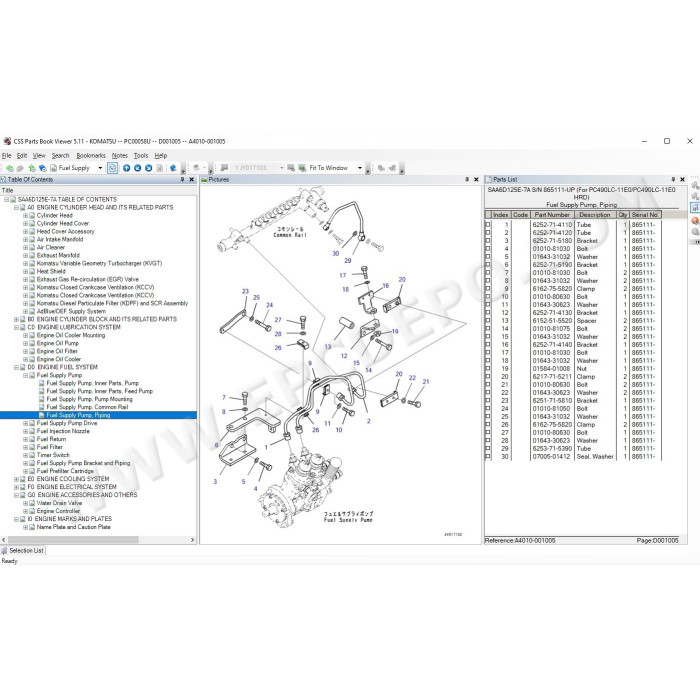
Task: Collapse the A0 Engine Cylinder Head node
Action: (x=16, y=208)
